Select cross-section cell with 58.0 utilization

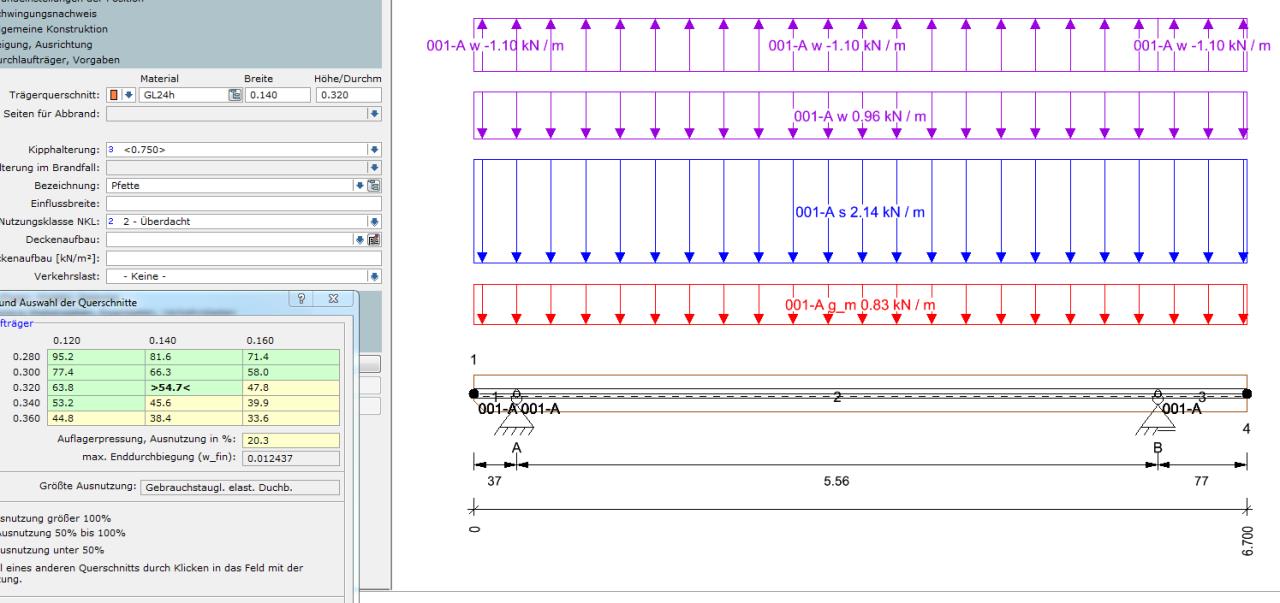coord(291,370)
